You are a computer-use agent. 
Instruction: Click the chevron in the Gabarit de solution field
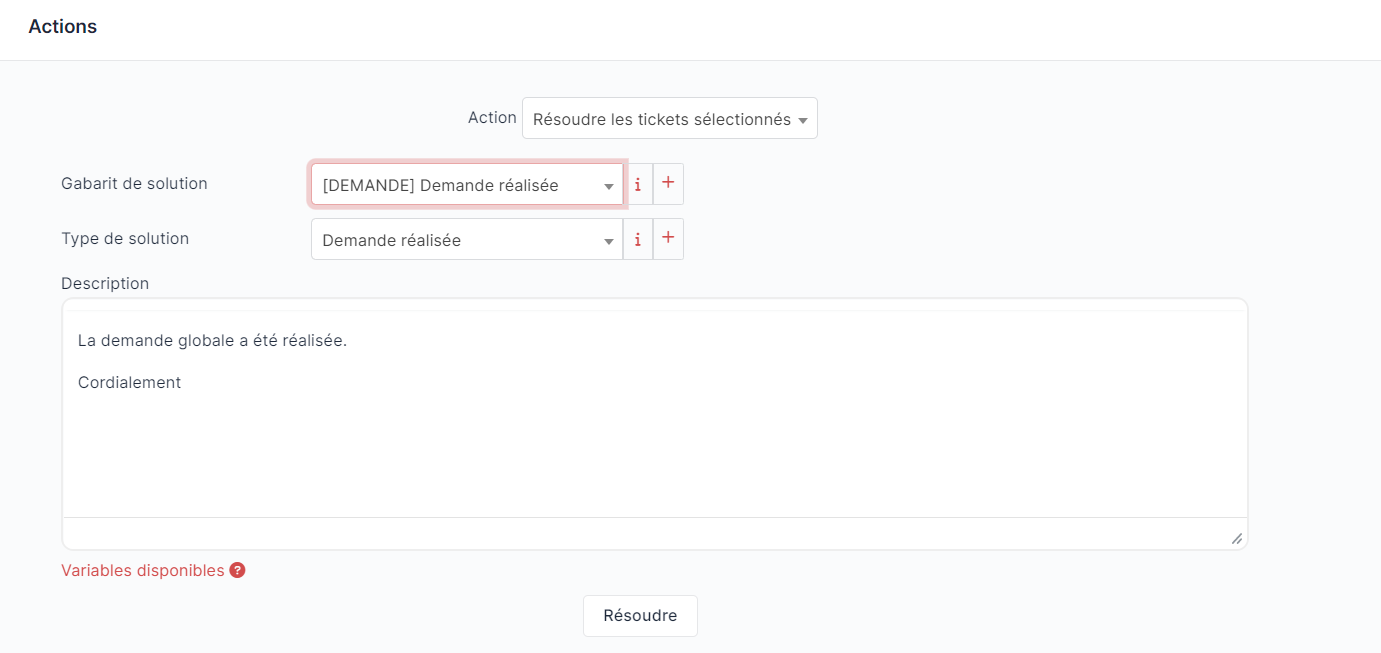click(x=609, y=186)
